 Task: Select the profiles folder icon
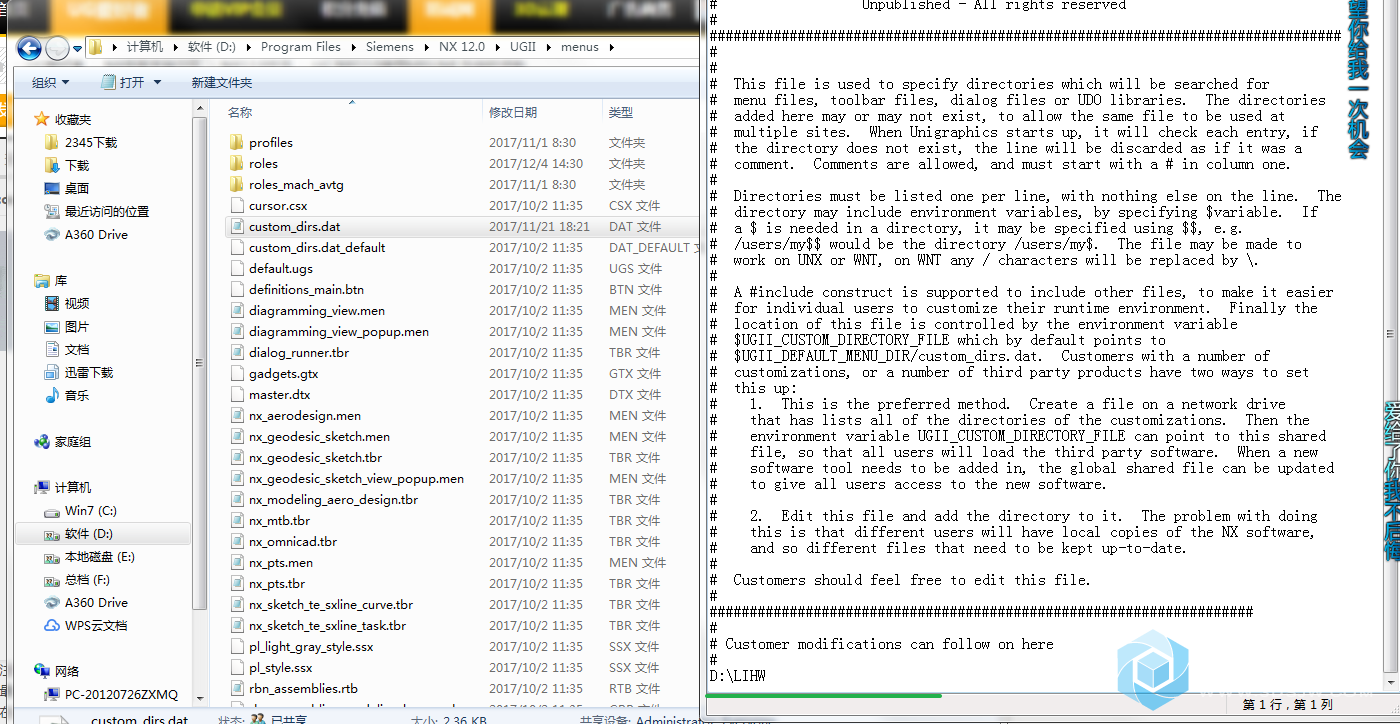pyautogui.click(x=236, y=143)
